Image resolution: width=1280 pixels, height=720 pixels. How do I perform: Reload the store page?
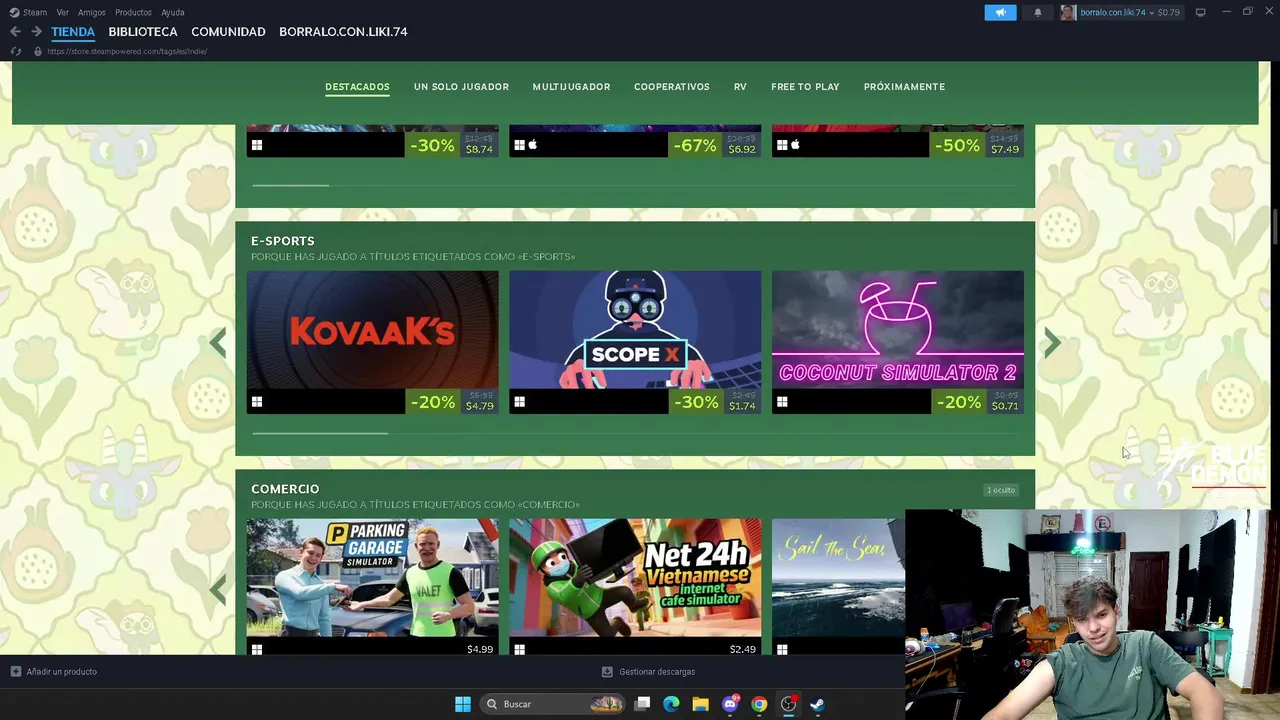click(16, 51)
